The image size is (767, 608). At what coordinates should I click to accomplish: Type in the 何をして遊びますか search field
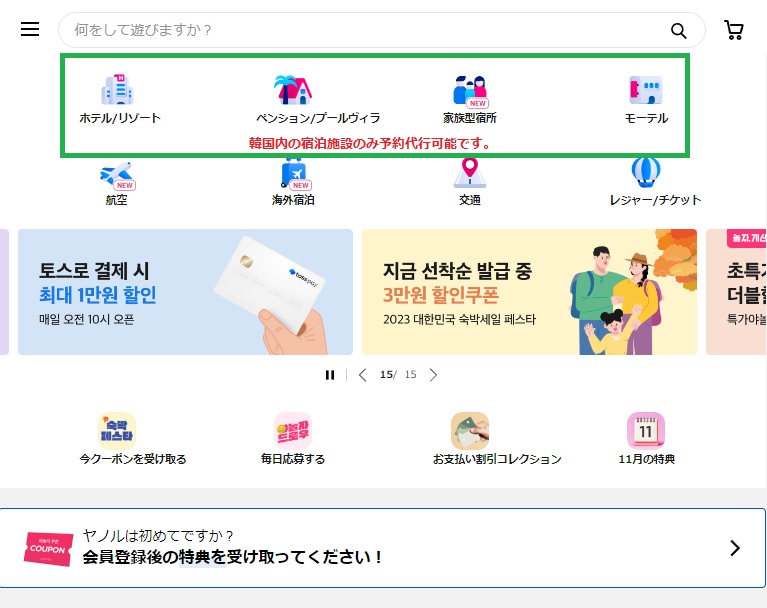[360, 31]
